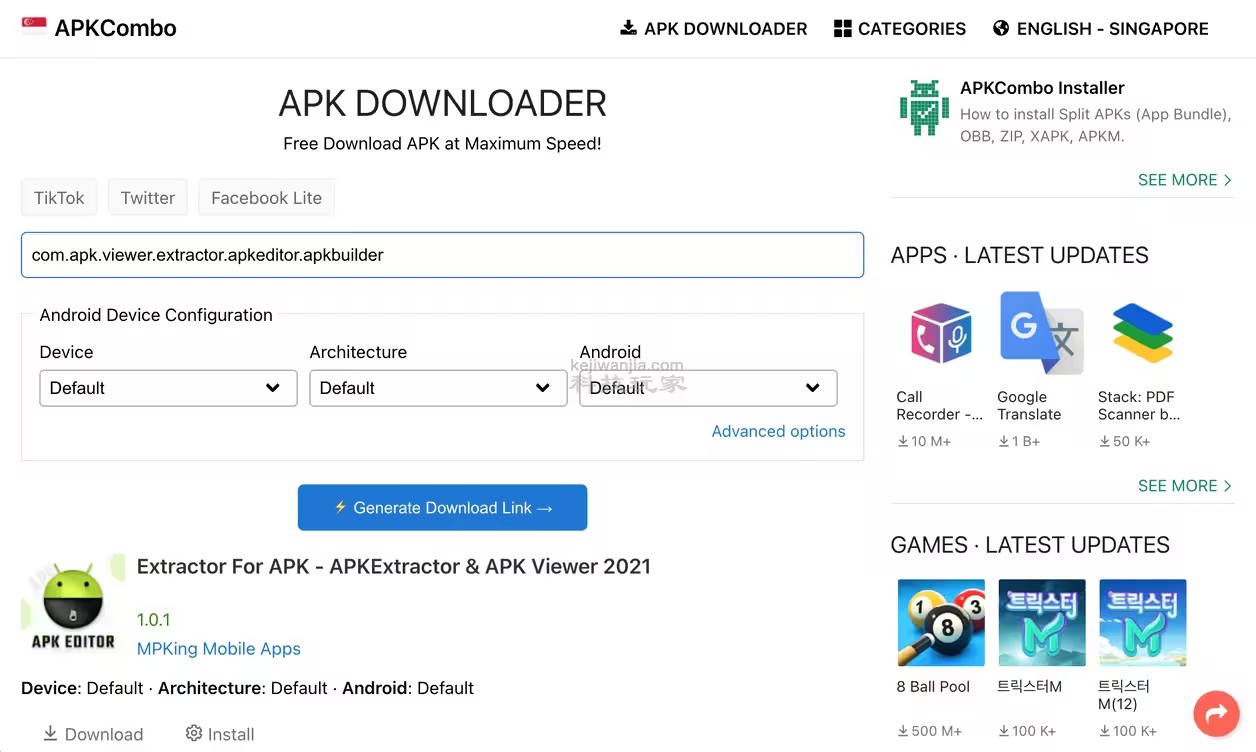Open Stack PDF Scanner app icon

[x=1142, y=334]
